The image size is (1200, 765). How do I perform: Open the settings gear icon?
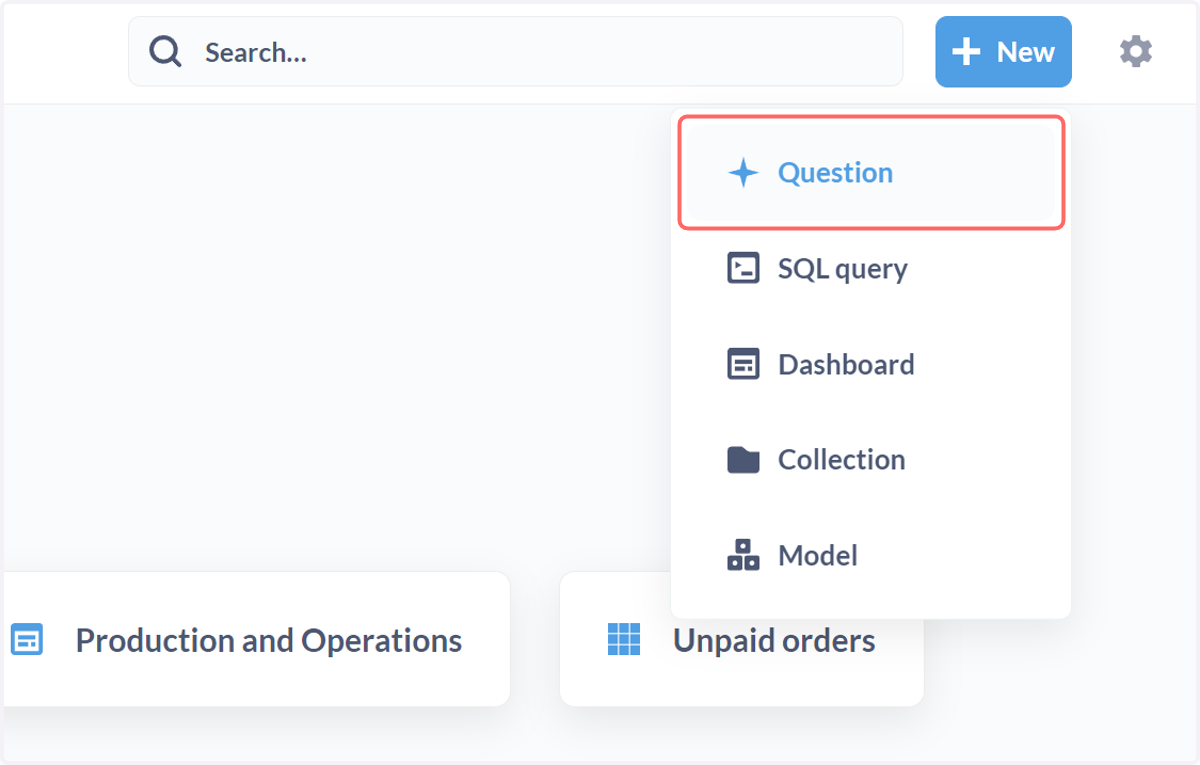point(1135,52)
